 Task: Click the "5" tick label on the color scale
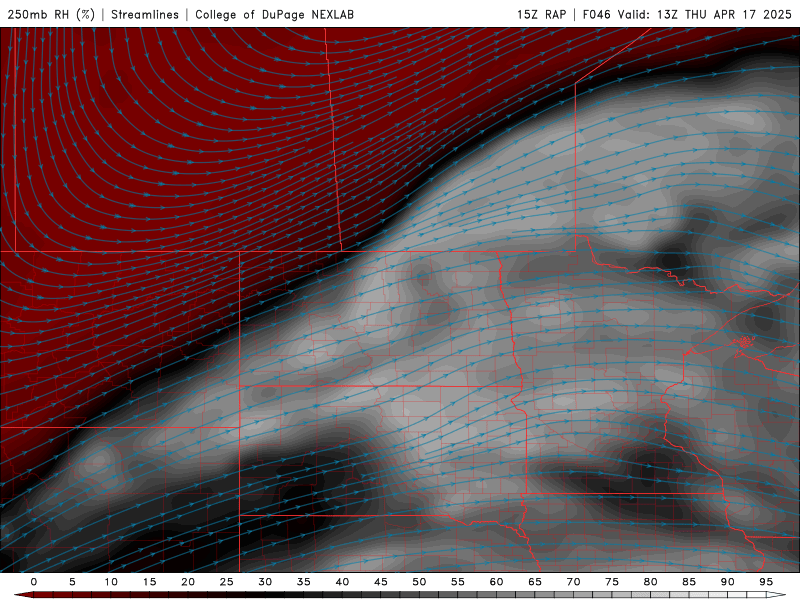[72, 582]
